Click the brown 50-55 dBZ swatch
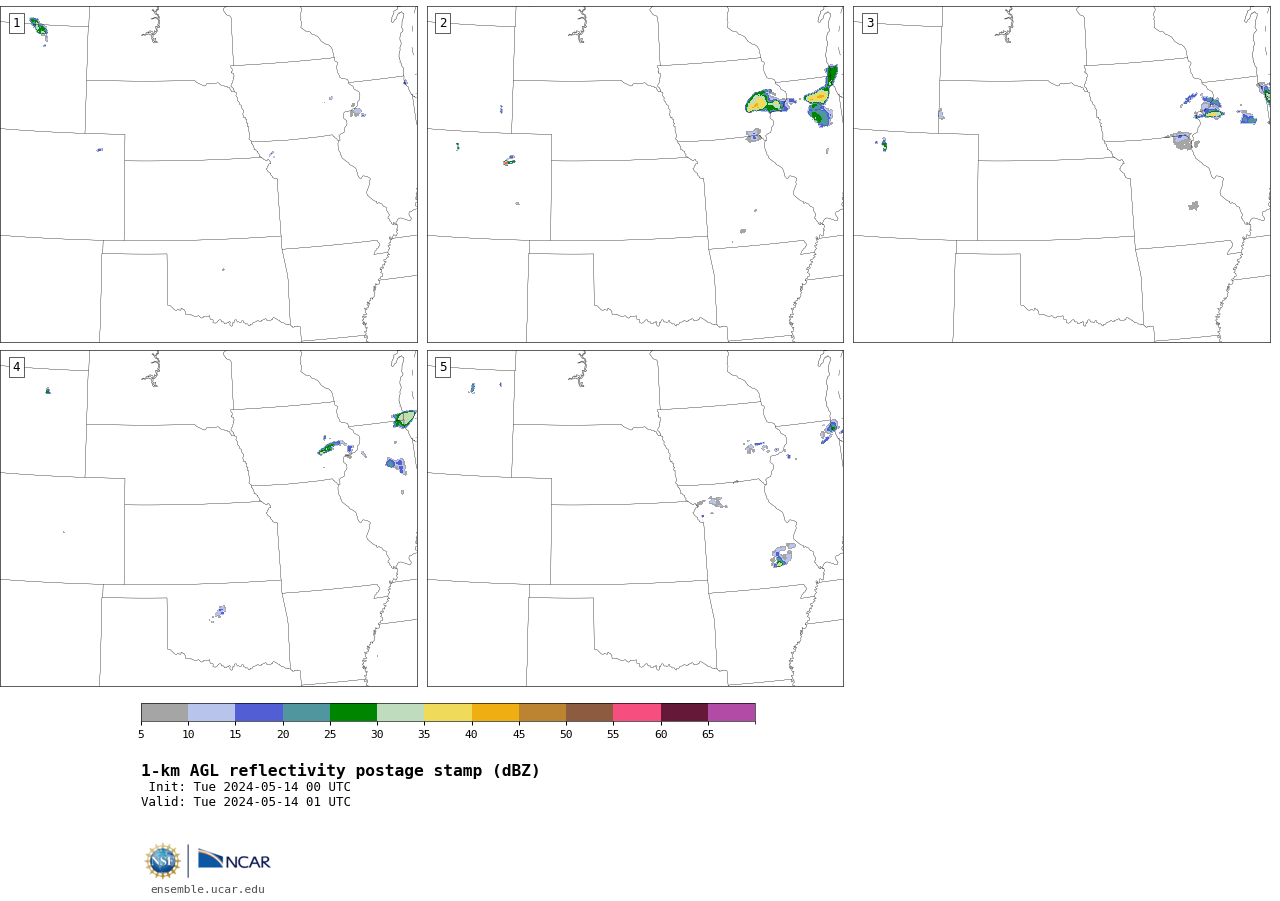1280x901 pixels. pyautogui.click(x=589, y=712)
